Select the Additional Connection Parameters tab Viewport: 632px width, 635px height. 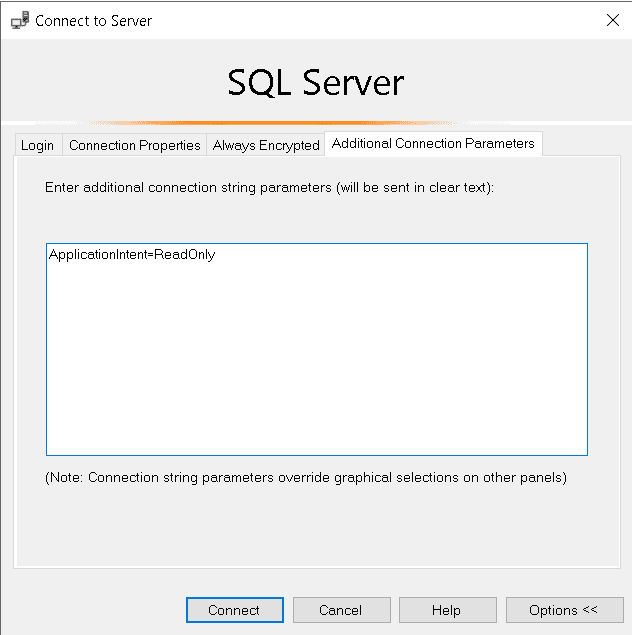433,143
